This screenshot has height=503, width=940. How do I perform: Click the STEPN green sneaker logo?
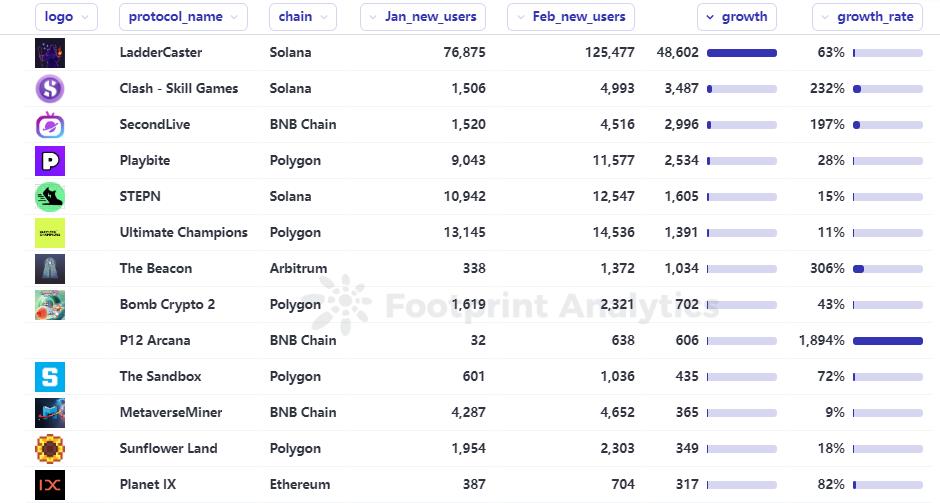(49, 197)
